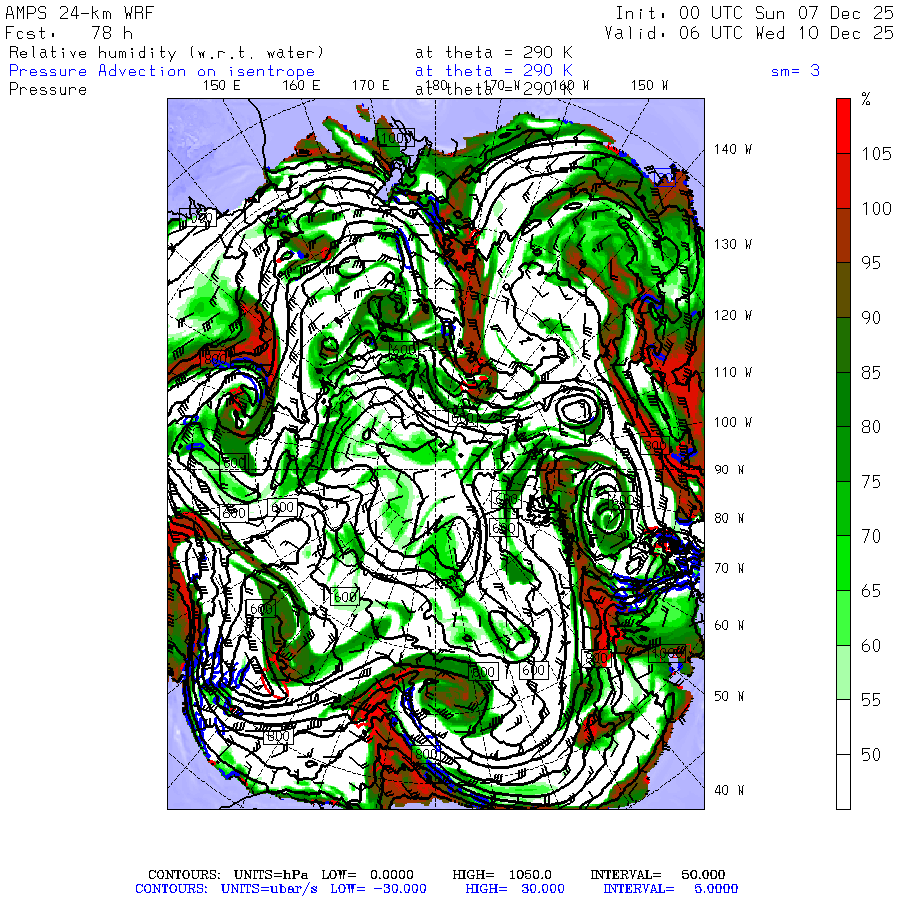Click the "100 W" longitude label
900x900 pixels.
tap(733, 422)
